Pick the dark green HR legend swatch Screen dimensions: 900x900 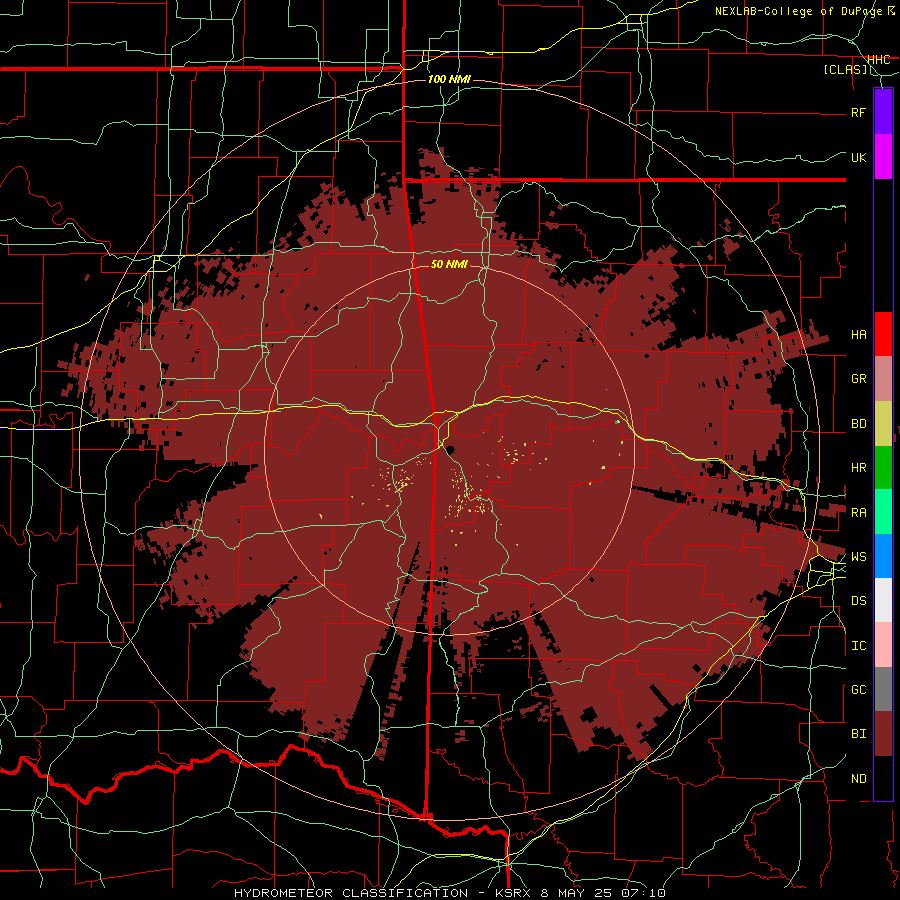click(x=883, y=467)
